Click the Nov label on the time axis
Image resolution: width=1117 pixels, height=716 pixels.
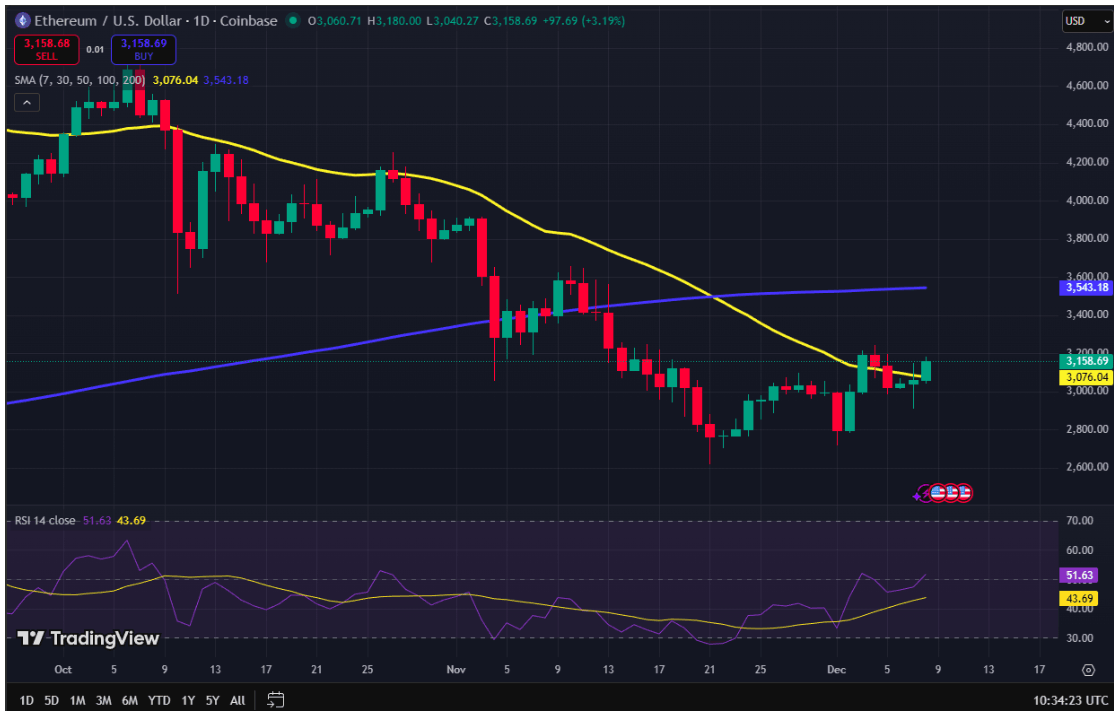point(456,670)
